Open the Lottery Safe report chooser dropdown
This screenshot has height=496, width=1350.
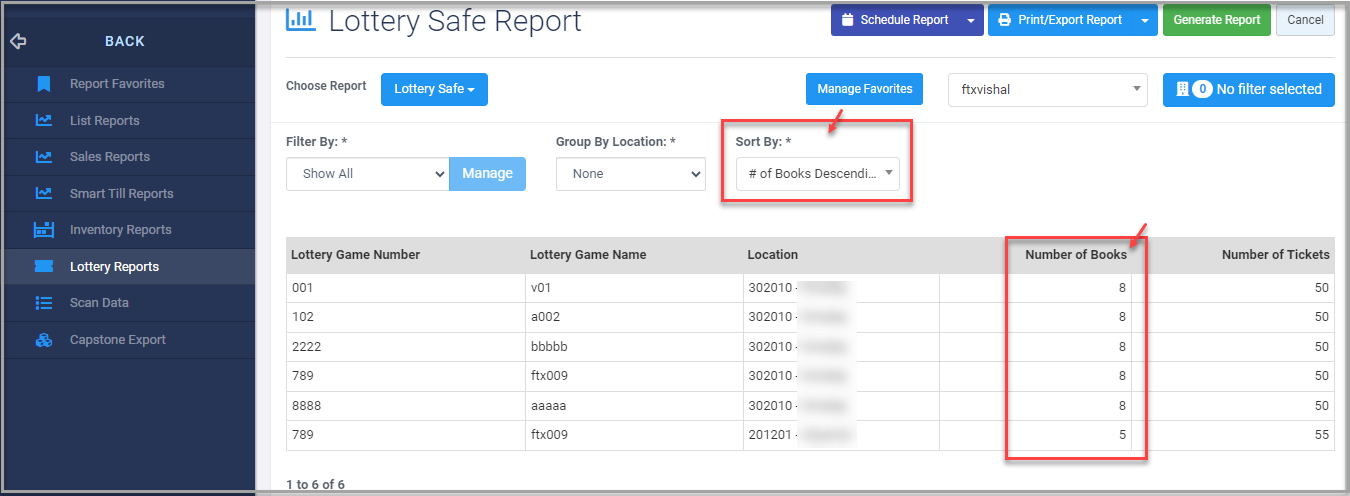click(x=434, y=89)
